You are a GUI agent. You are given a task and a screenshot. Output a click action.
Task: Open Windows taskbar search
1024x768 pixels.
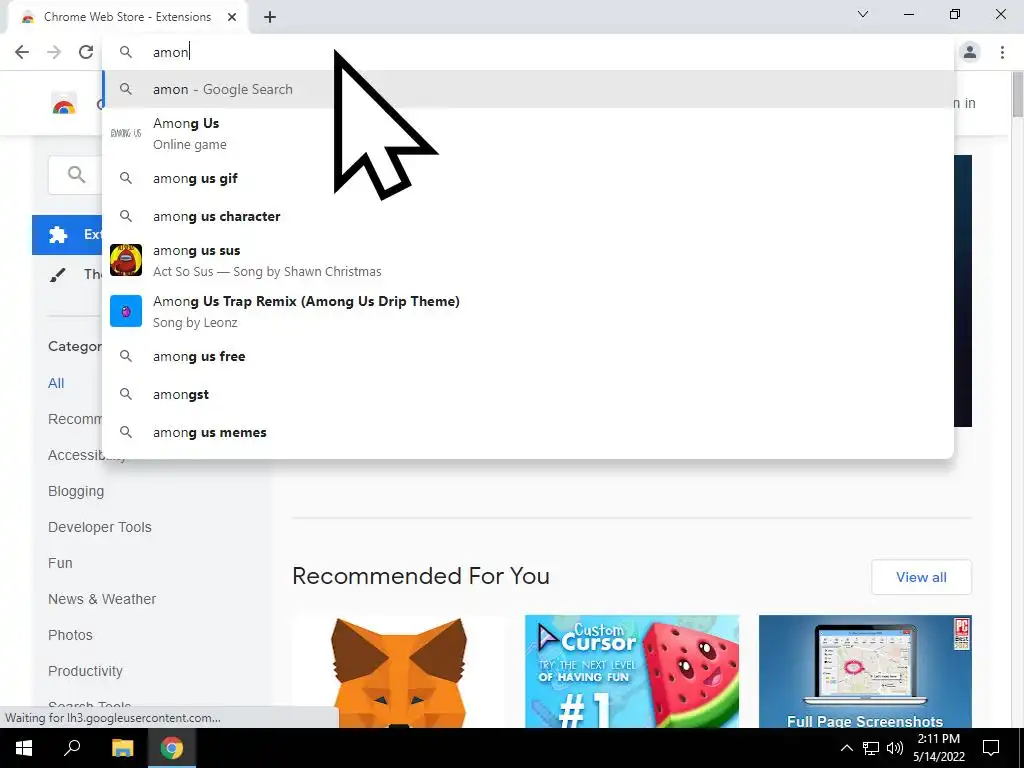pos(72,748)
